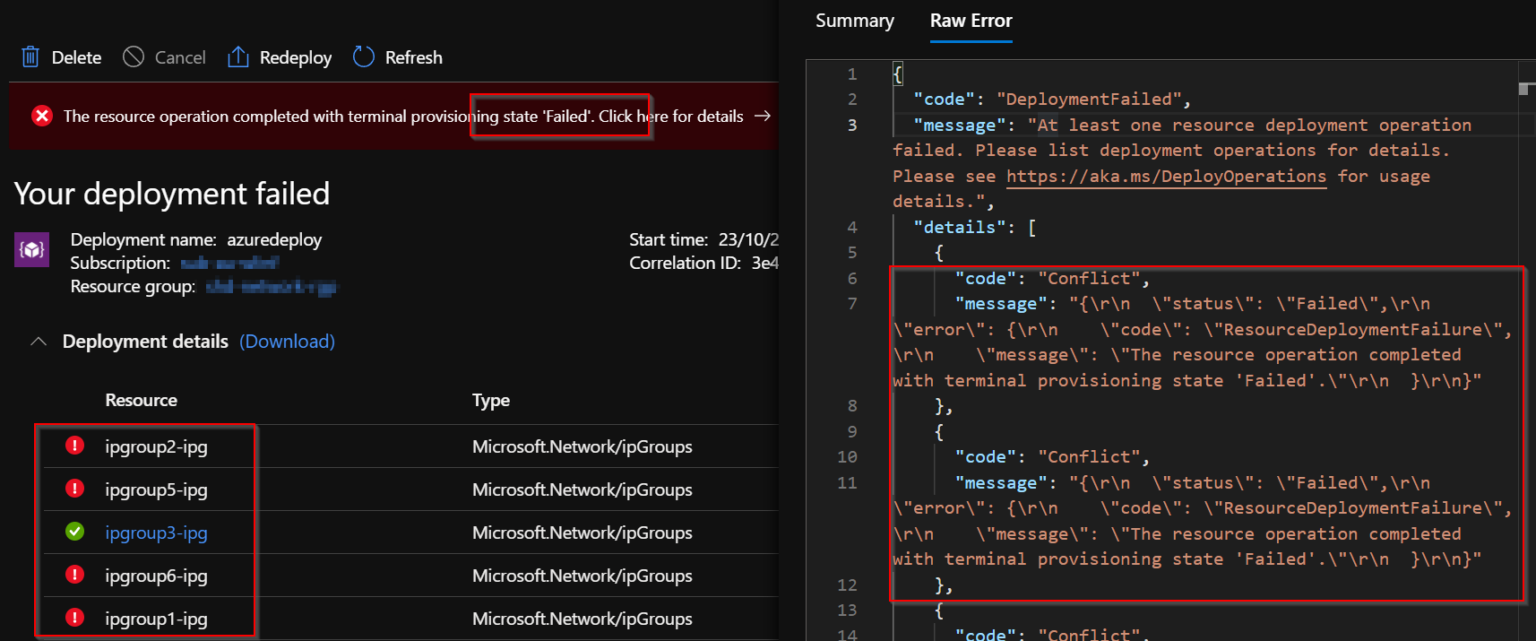Image resolution: width=1536 pixels, height=641 pixels.
Task: Switch to the Summary tab
Action: point(854,20)
